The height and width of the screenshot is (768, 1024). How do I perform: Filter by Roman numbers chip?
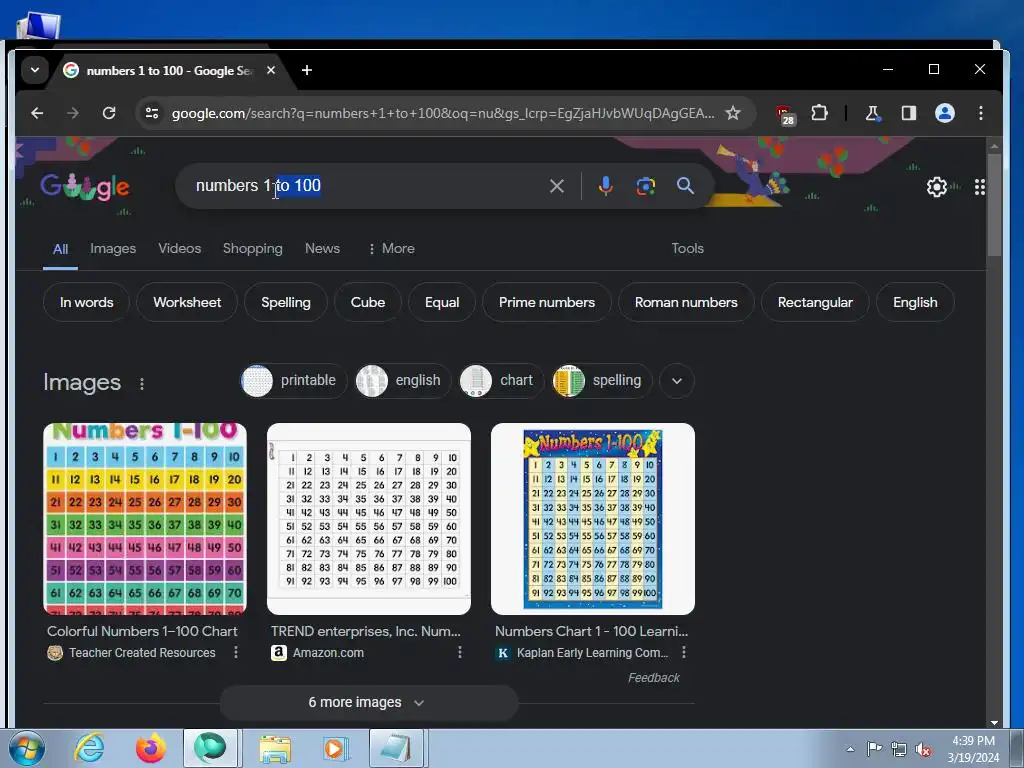coord(686,302)
